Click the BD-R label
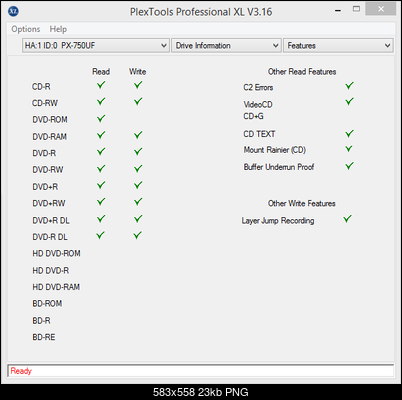 click(42, 321)
